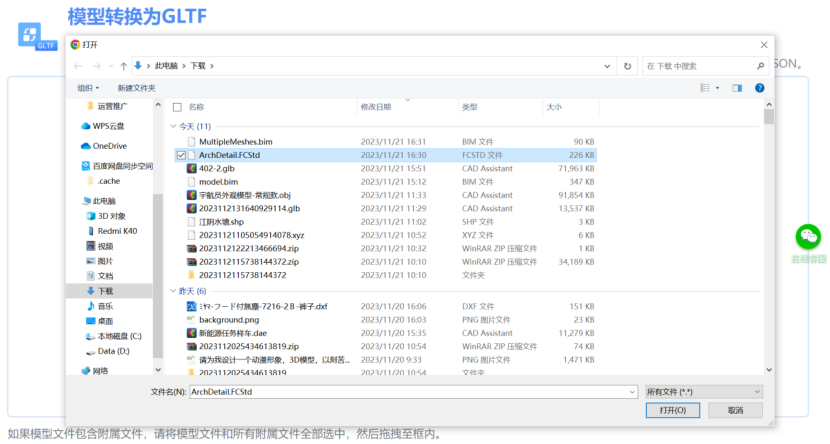Open the view options dropdown arrow
830x444 pixels.
718,88
